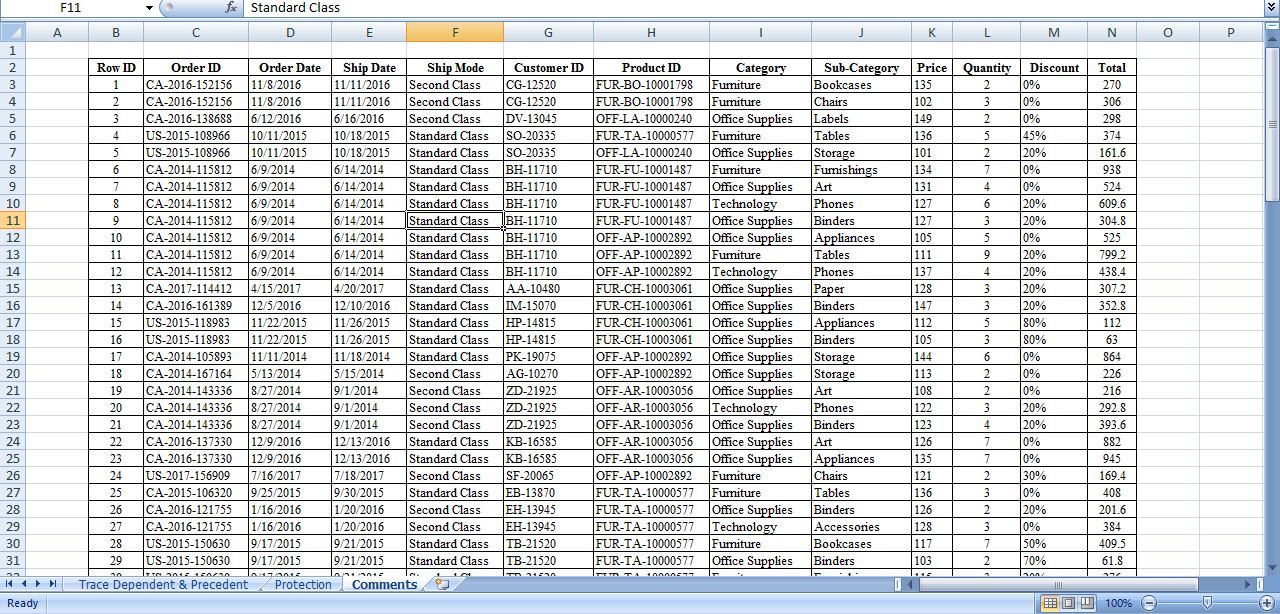Select column C header
This screenshot has width=1280, height=614.
[x=196, y=32]
